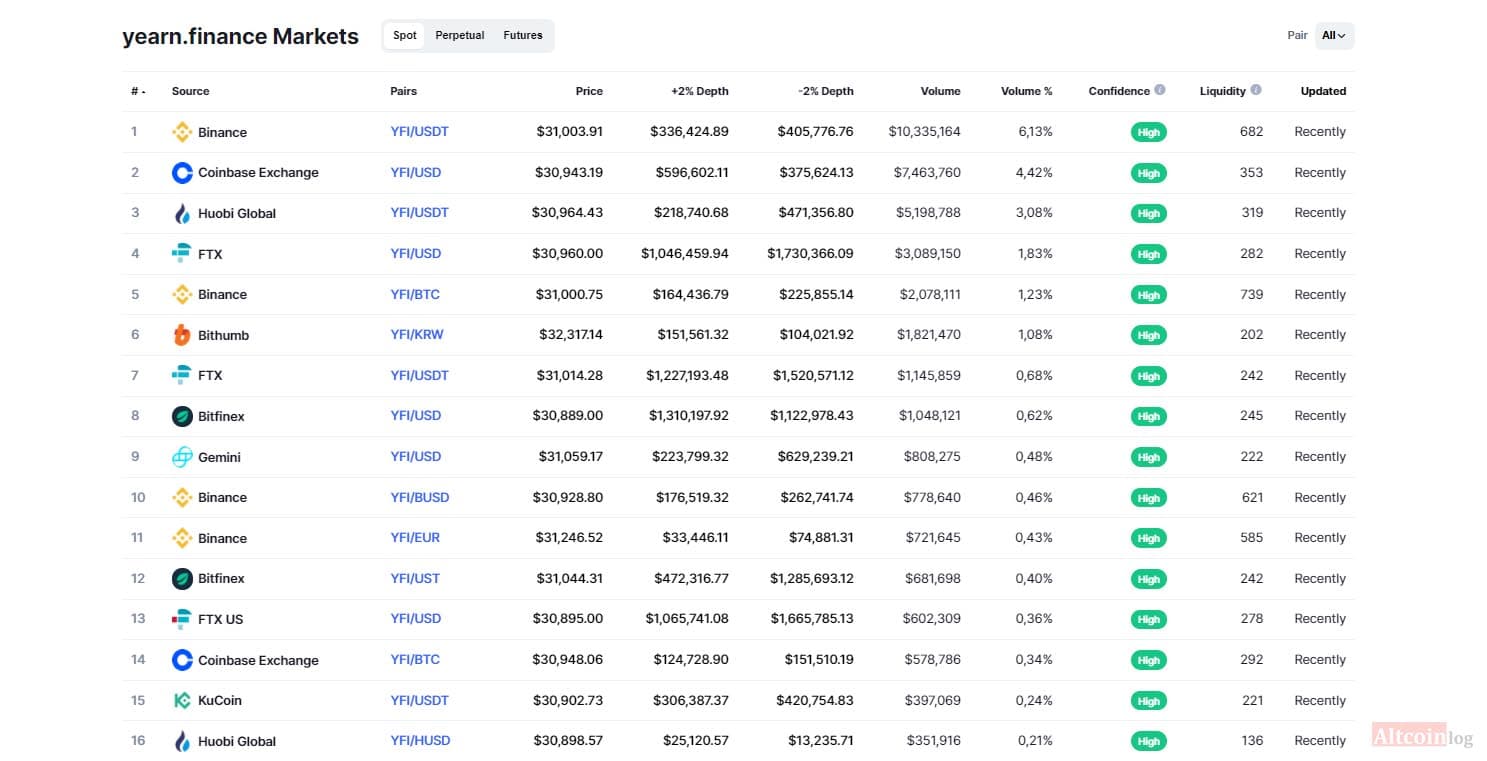The height and width of the screenshot is (761, 1487).
Task: Open the Pair filter dropdown set to All
Action: pyautogui.click(x=1334, y=36)
